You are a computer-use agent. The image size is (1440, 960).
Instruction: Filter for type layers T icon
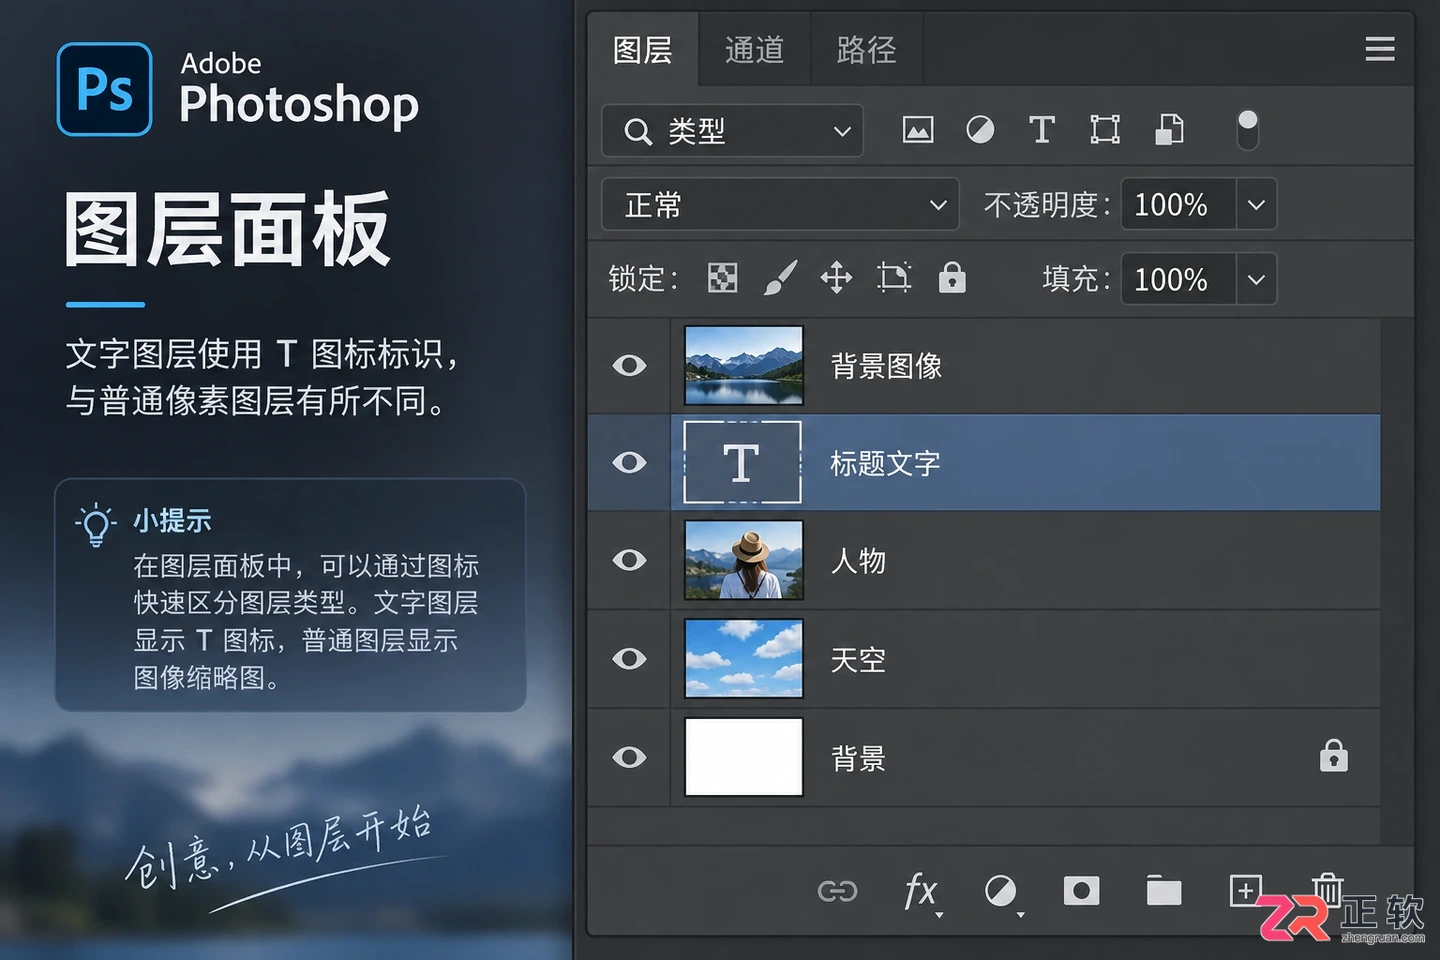(x=1042, y=130)
